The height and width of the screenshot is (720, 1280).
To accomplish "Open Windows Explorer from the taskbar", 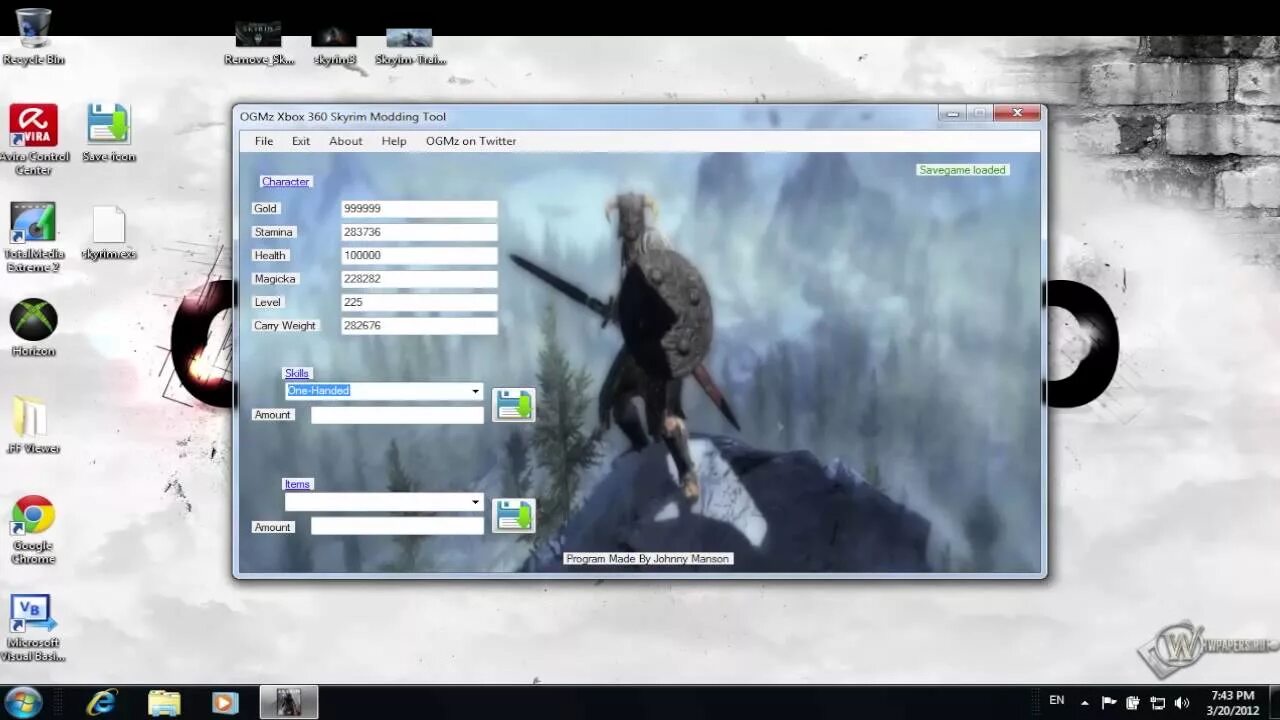I will (164, 702).
